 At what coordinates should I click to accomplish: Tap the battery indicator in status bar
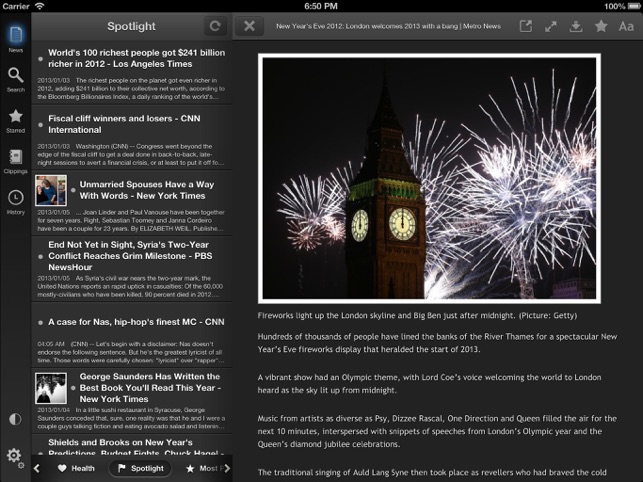click(633, 6)
